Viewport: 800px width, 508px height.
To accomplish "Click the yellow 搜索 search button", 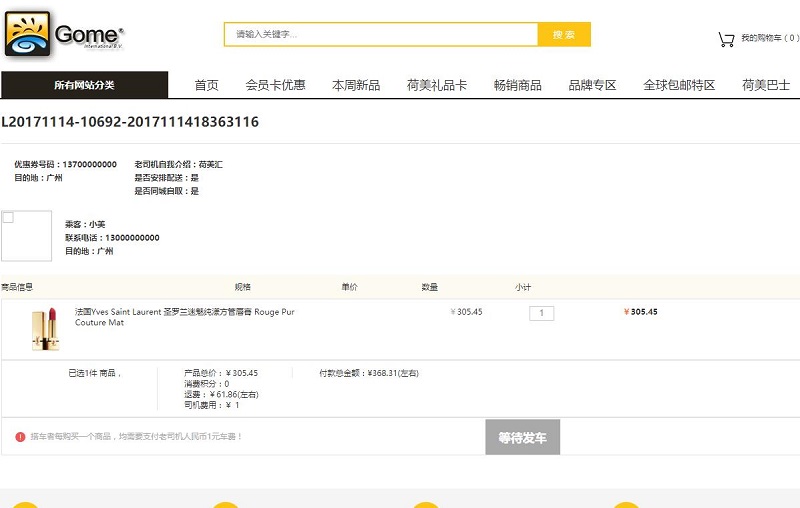I will pos(564,34).
